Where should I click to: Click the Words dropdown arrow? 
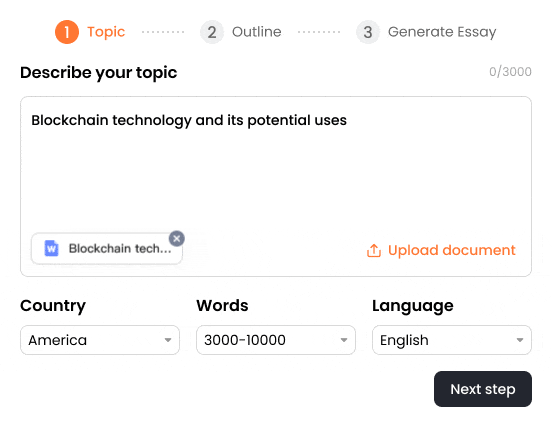tap(344, 340)
